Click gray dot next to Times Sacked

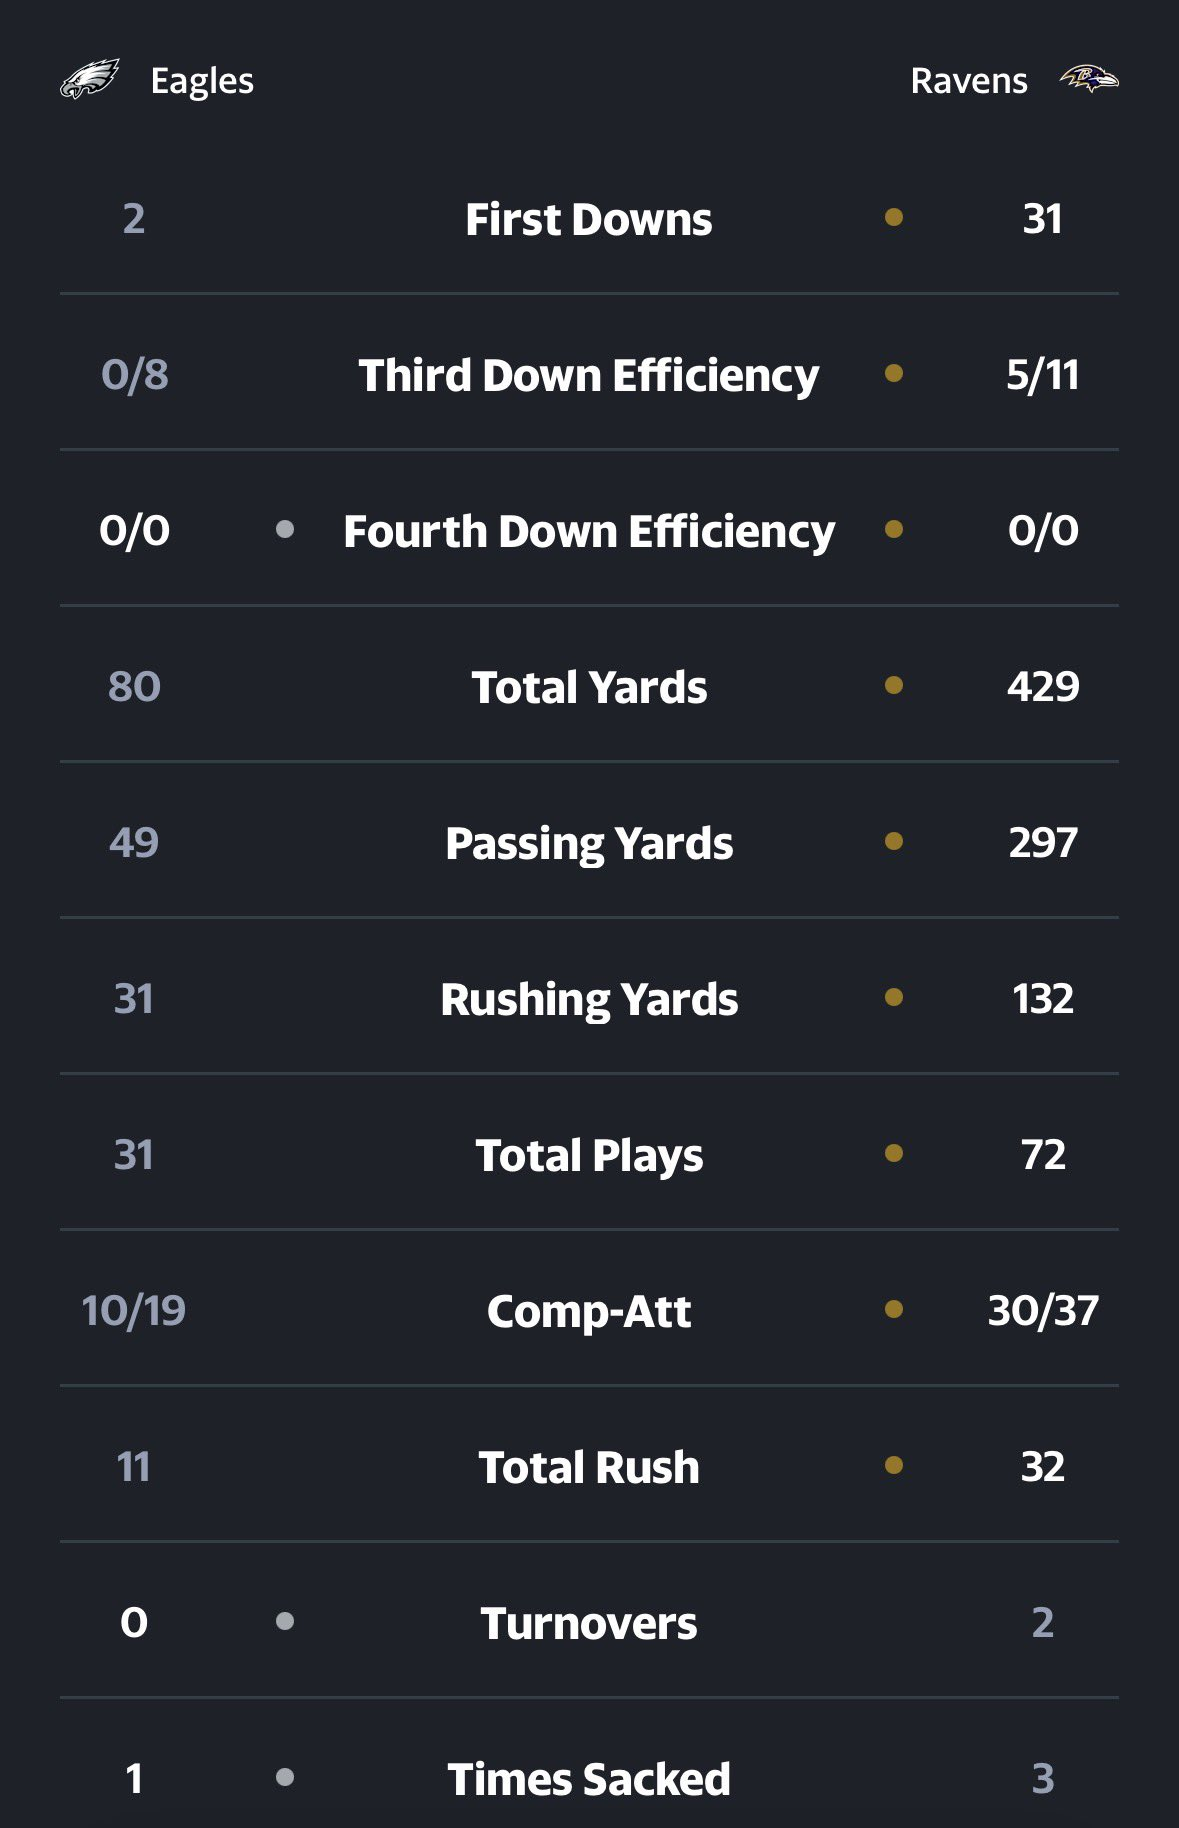pos(285,1777)
